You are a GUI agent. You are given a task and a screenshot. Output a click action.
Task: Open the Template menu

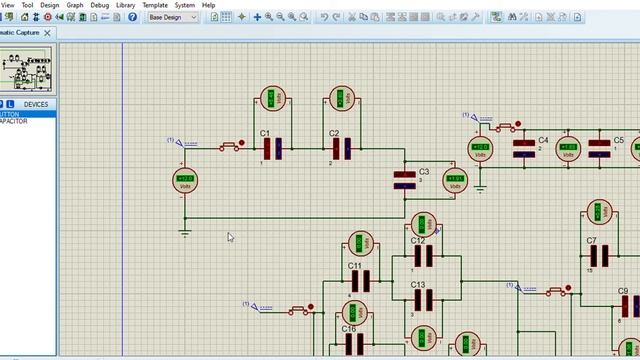click(x=155, y=5)
